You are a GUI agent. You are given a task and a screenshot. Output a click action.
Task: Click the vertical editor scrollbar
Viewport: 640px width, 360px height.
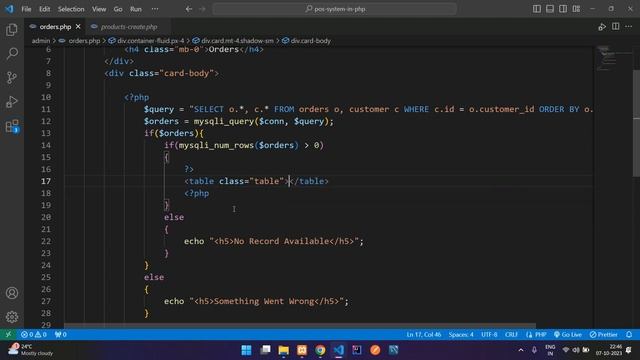636,122
